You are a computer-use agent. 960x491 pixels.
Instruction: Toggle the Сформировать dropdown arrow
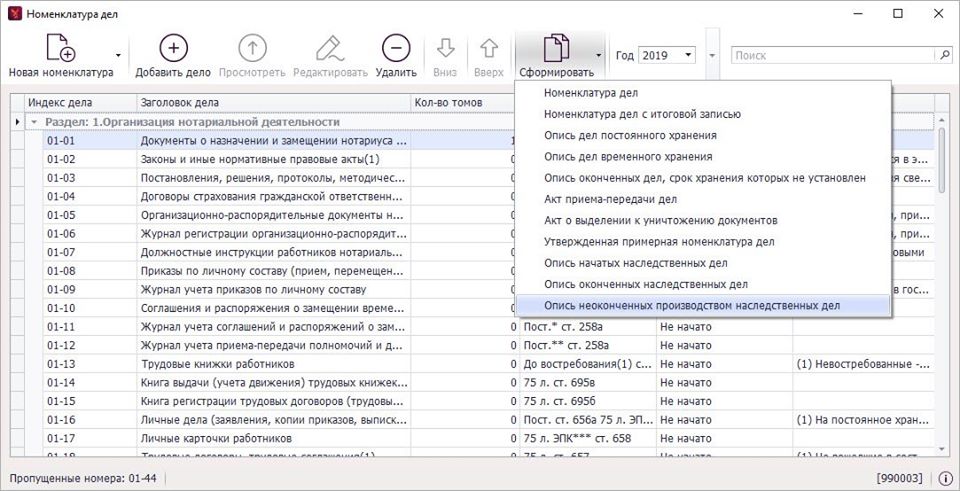pos(598,55)
